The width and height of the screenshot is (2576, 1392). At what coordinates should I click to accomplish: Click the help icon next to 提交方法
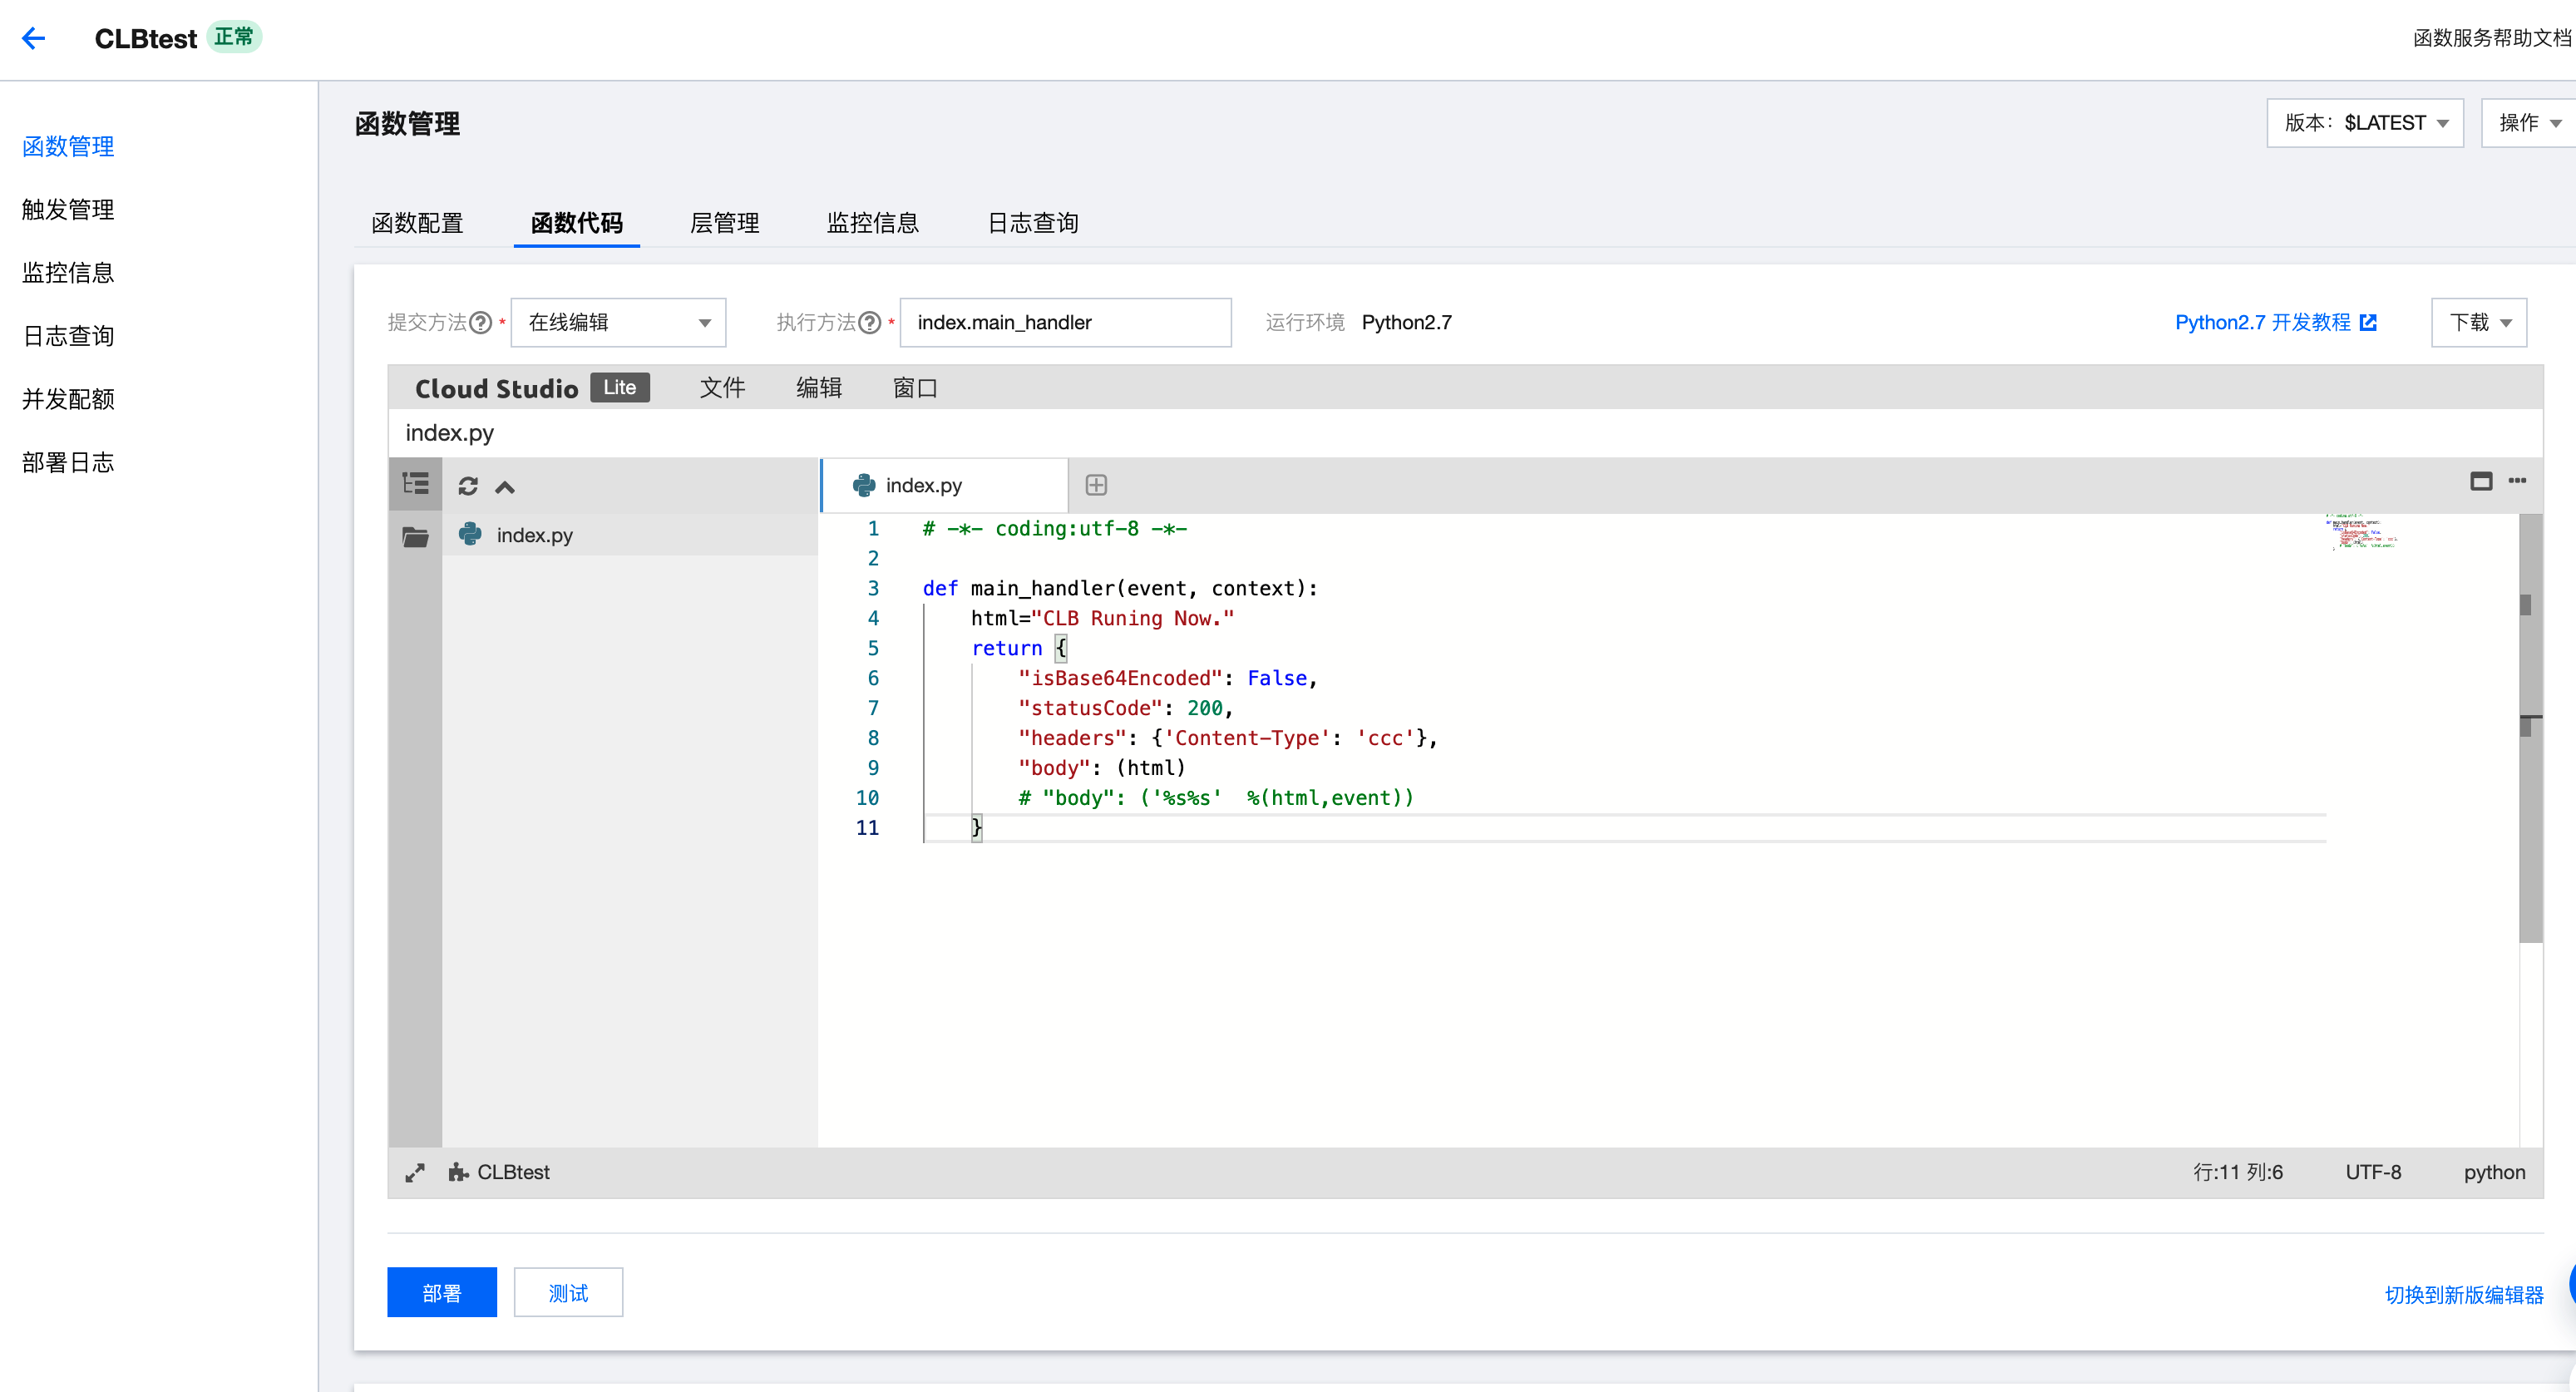click(481, 322)
